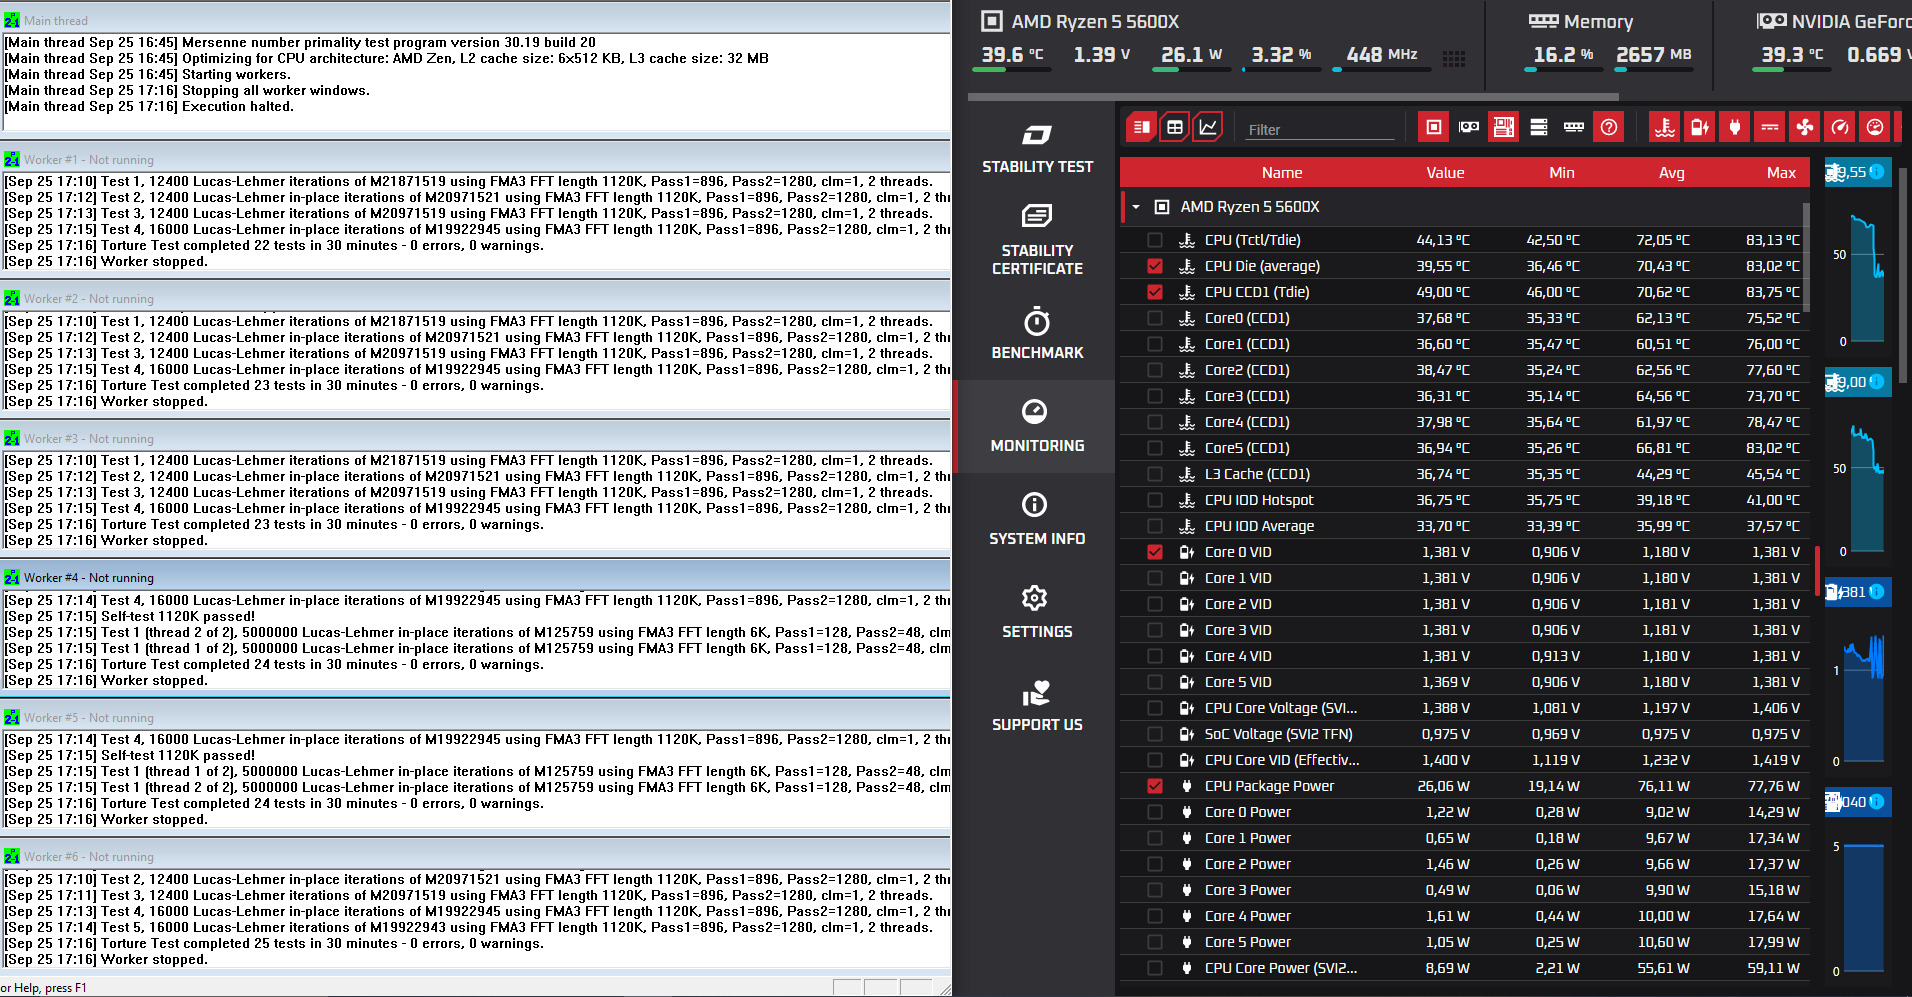1912x997 pixels.
Task: Switch to the list view layout icon
Action: (1142, 127)
